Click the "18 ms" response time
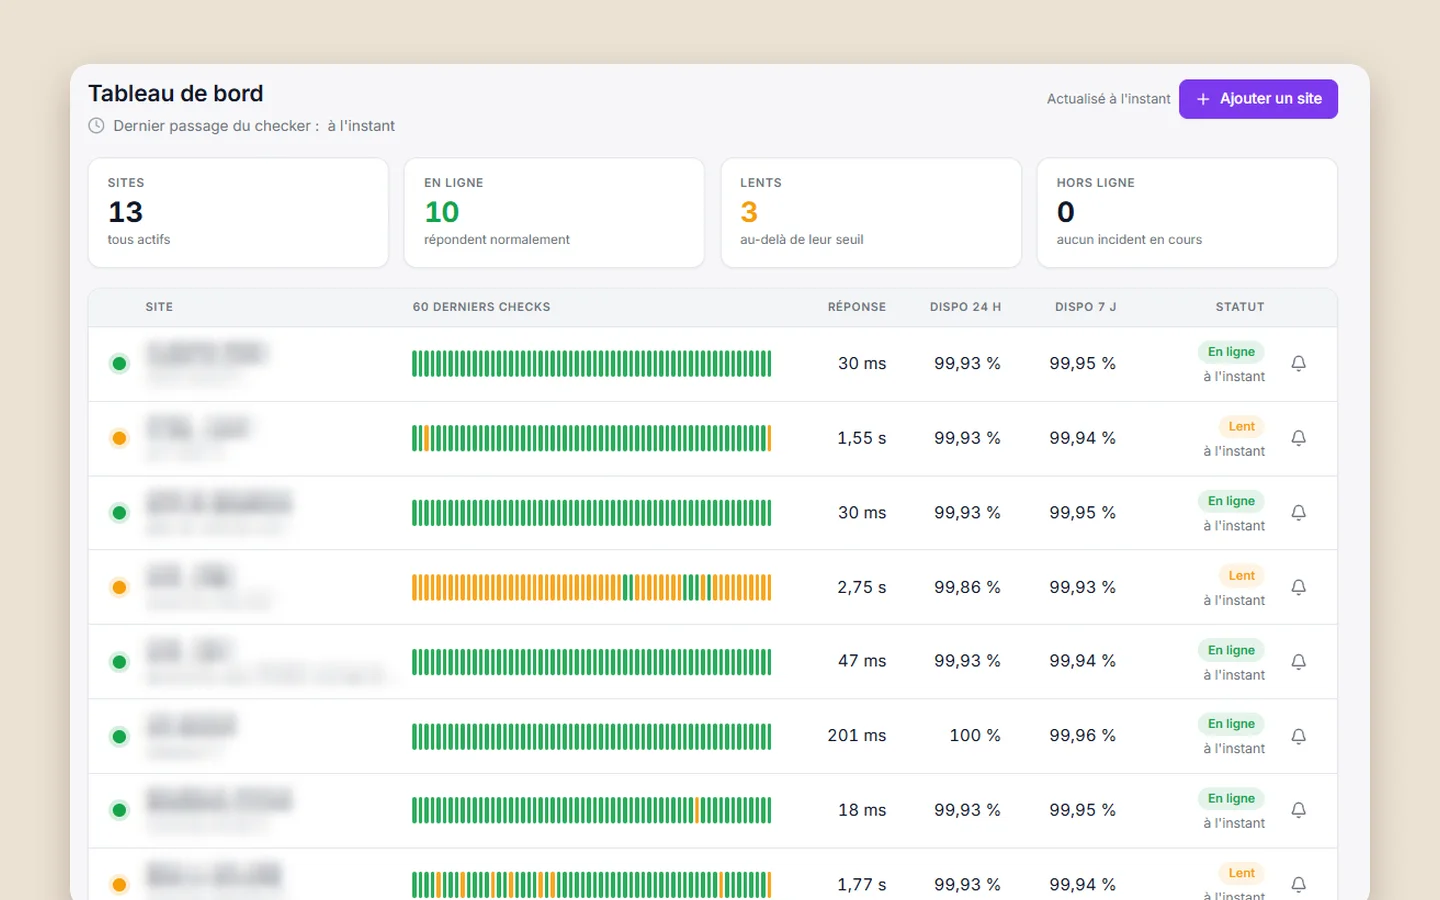This screenshot has width=1440, height=900. pos(862,810)
